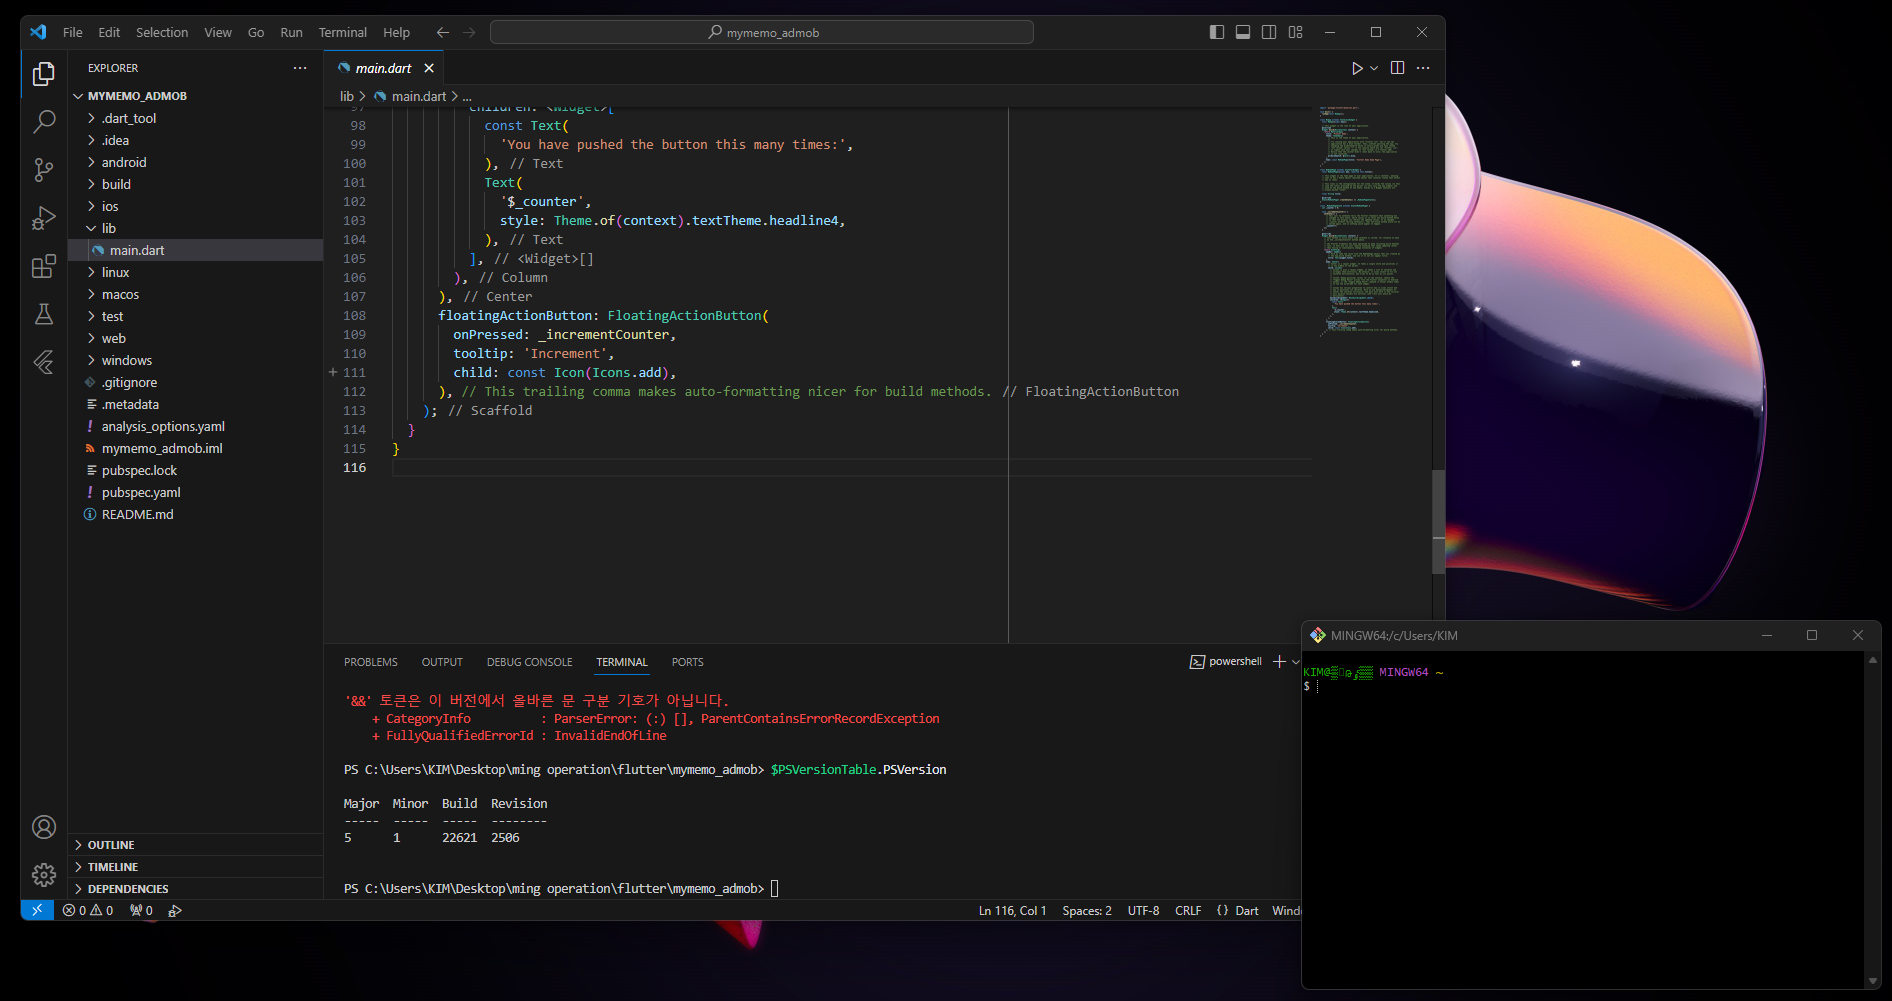Click the Git Bash icon in MINGW64 window
Viewport: 1892px width, 1001px height.
point(1318,636)
